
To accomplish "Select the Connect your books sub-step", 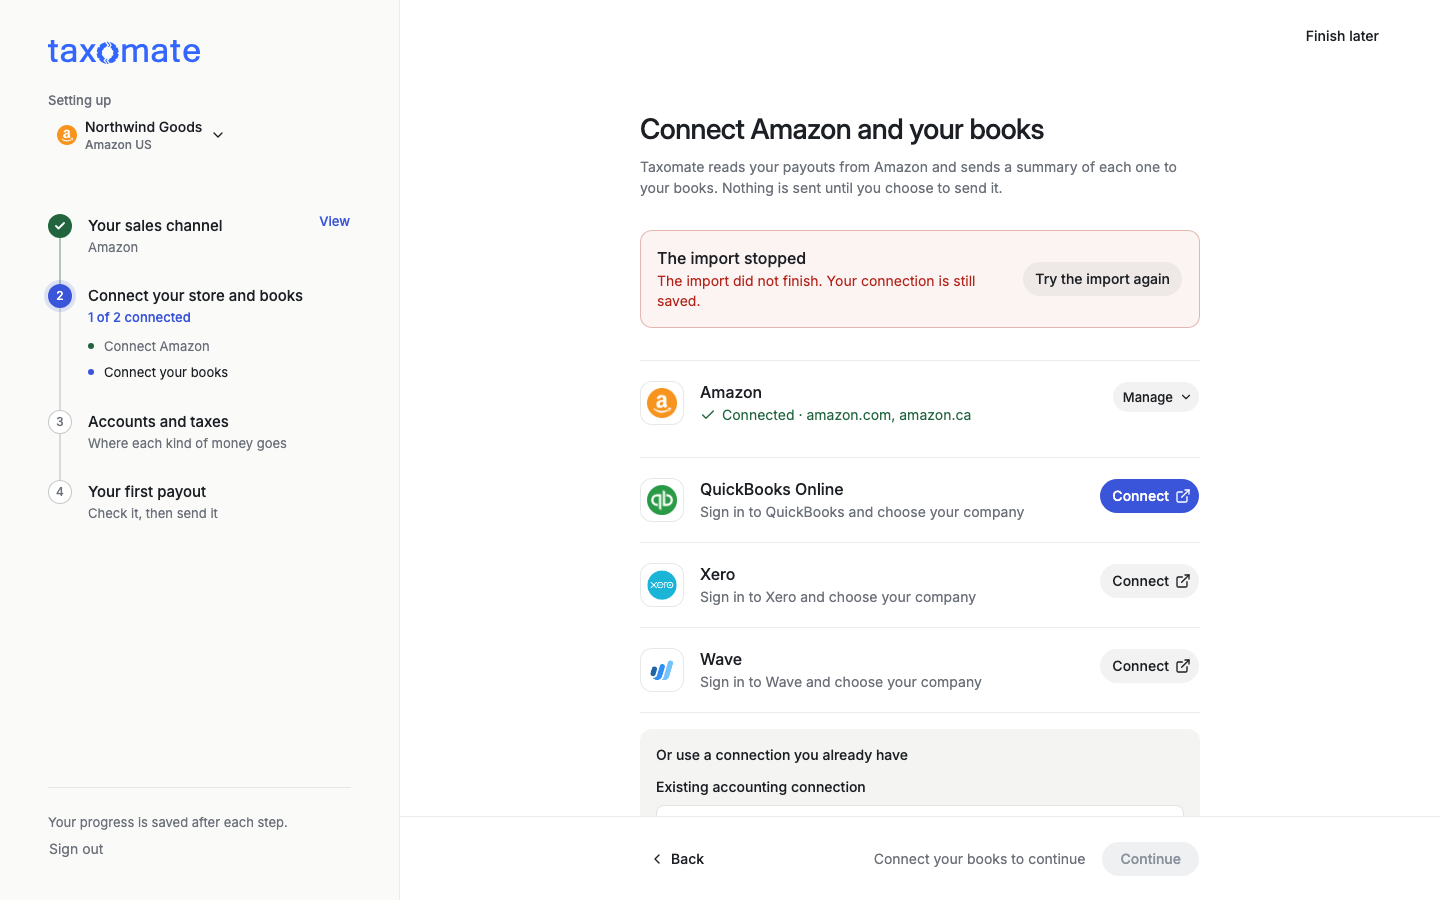I will coord(166,372).
